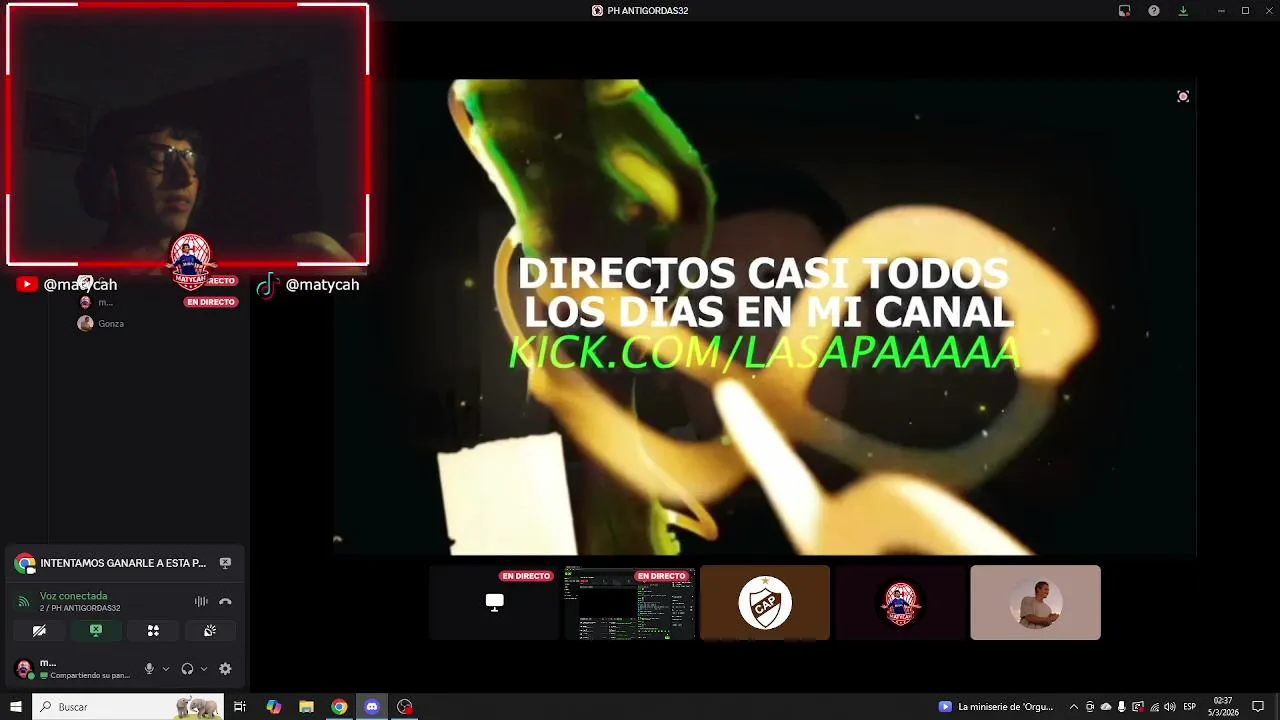Select the MATYCAH logo participant tile
This screenshot has height=720, width=1280.
900,602
